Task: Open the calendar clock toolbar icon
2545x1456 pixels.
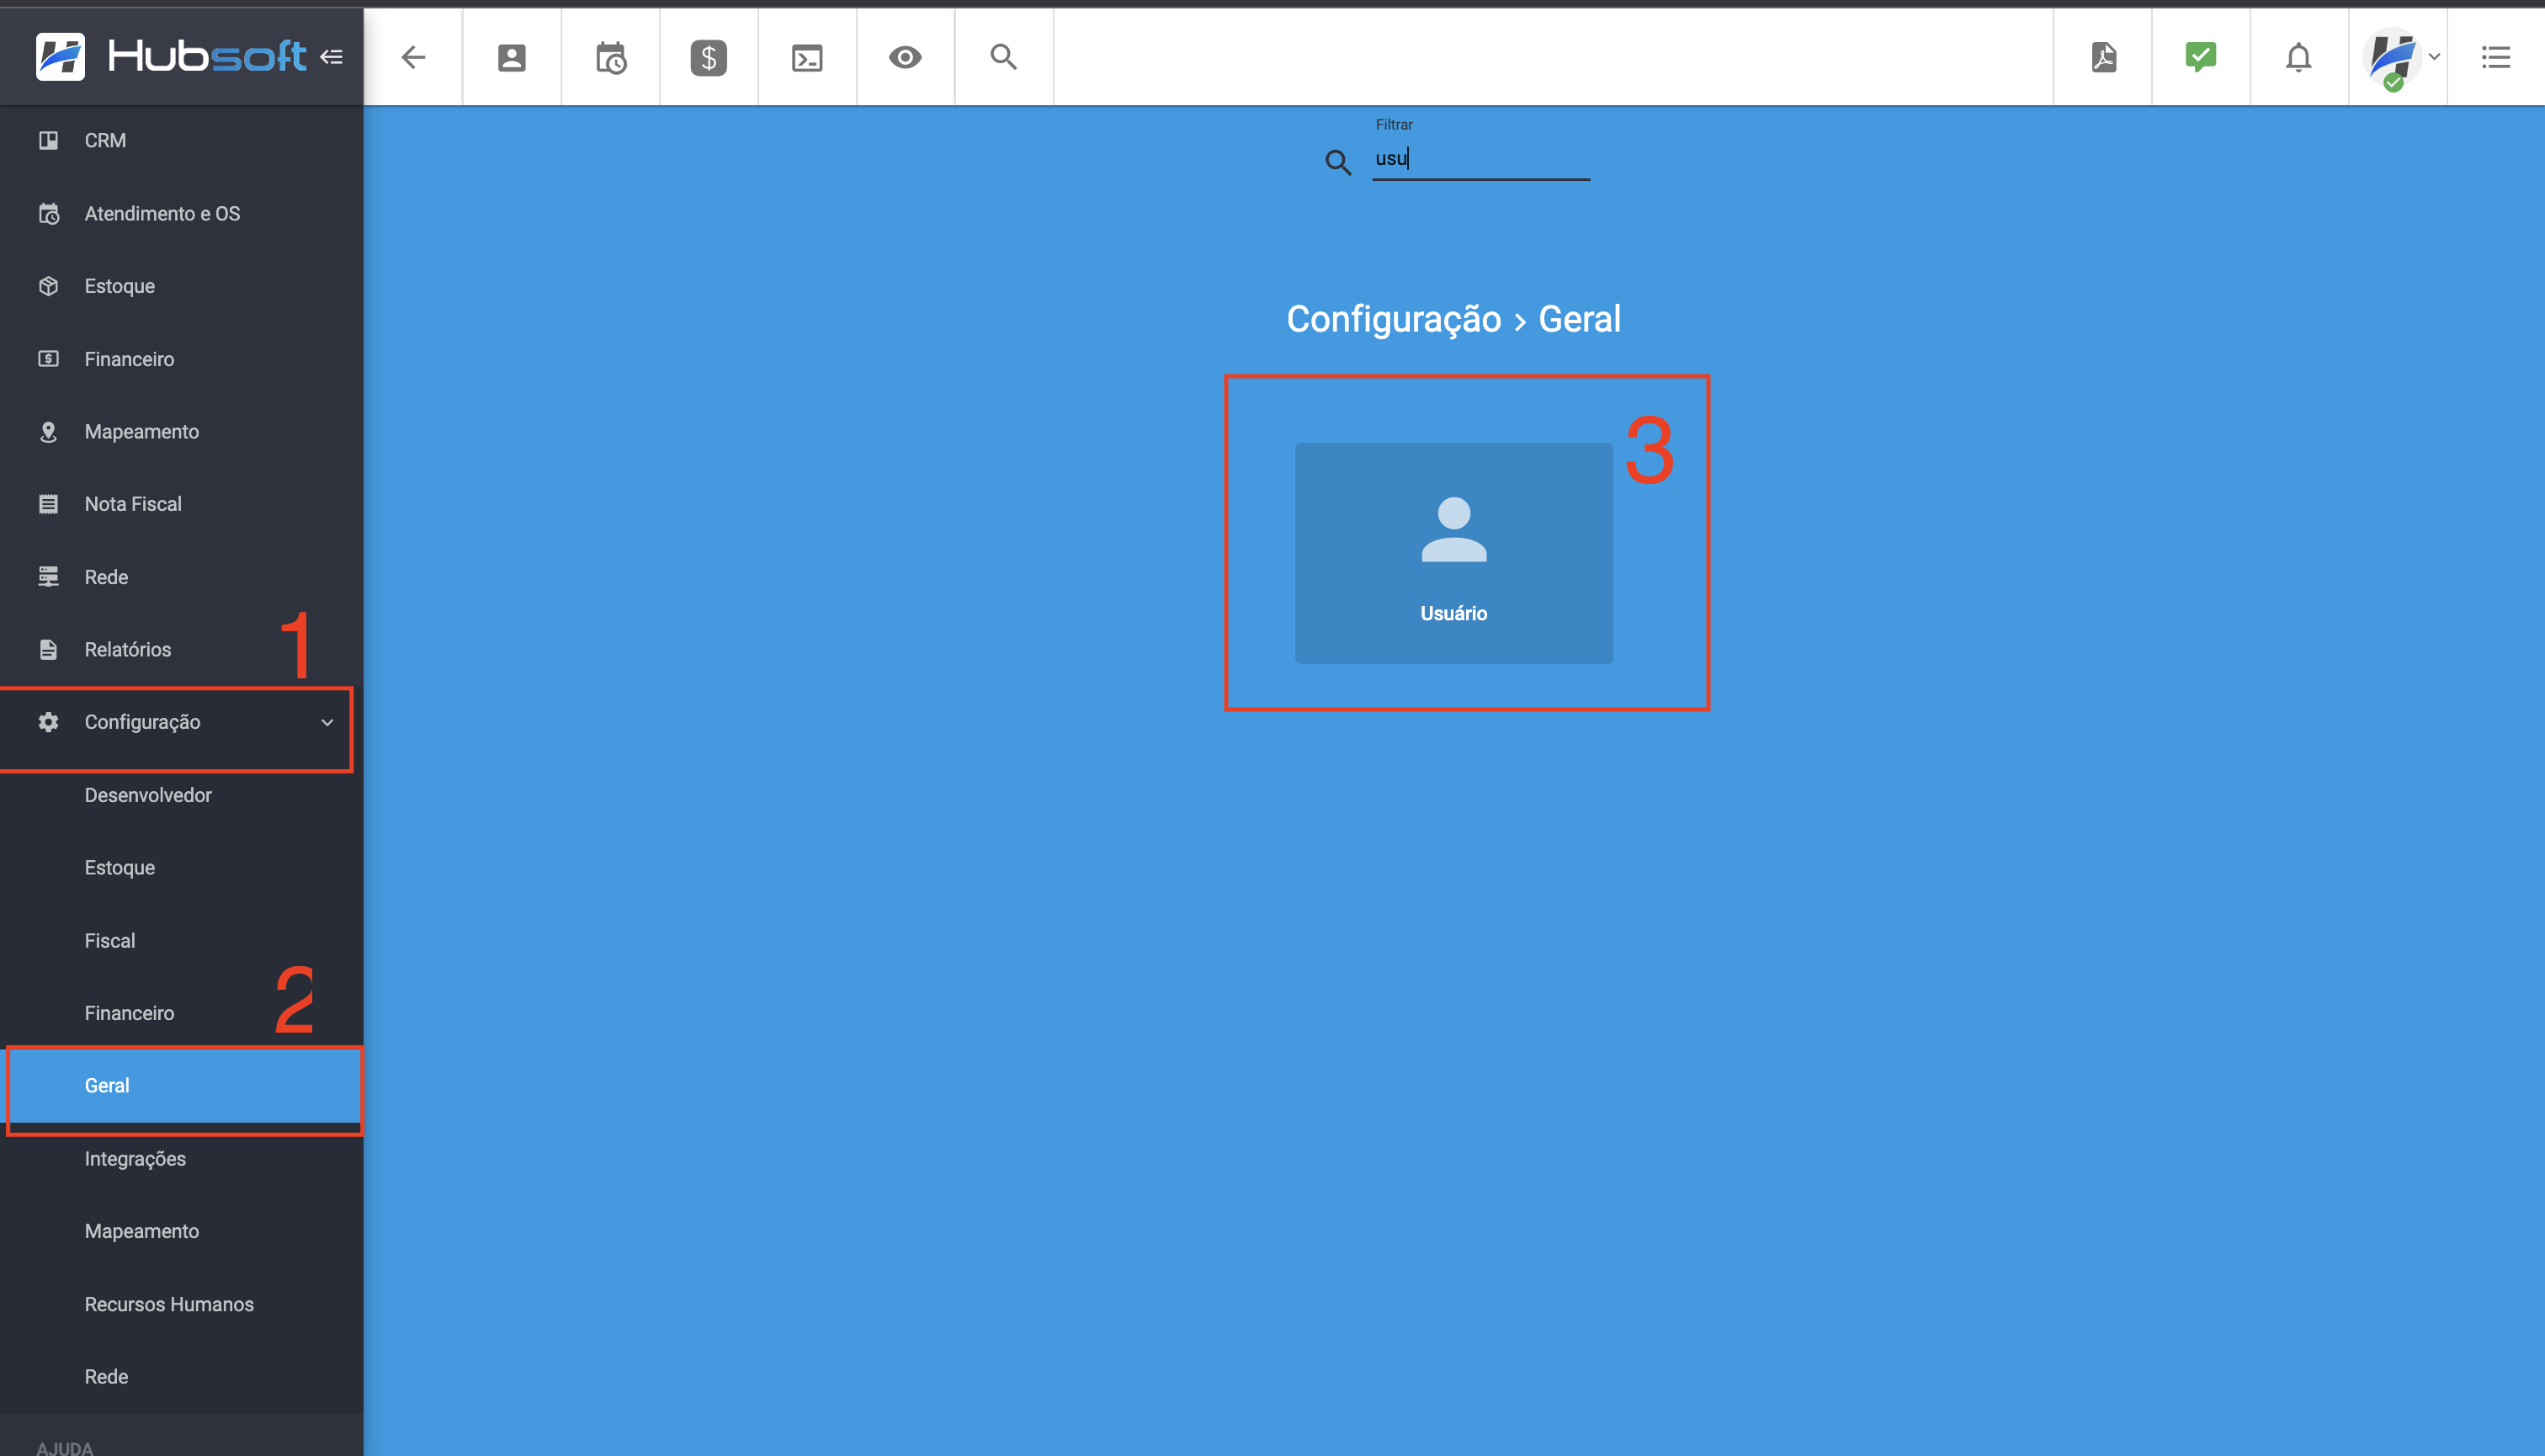Action: click(x=610, y=57)
